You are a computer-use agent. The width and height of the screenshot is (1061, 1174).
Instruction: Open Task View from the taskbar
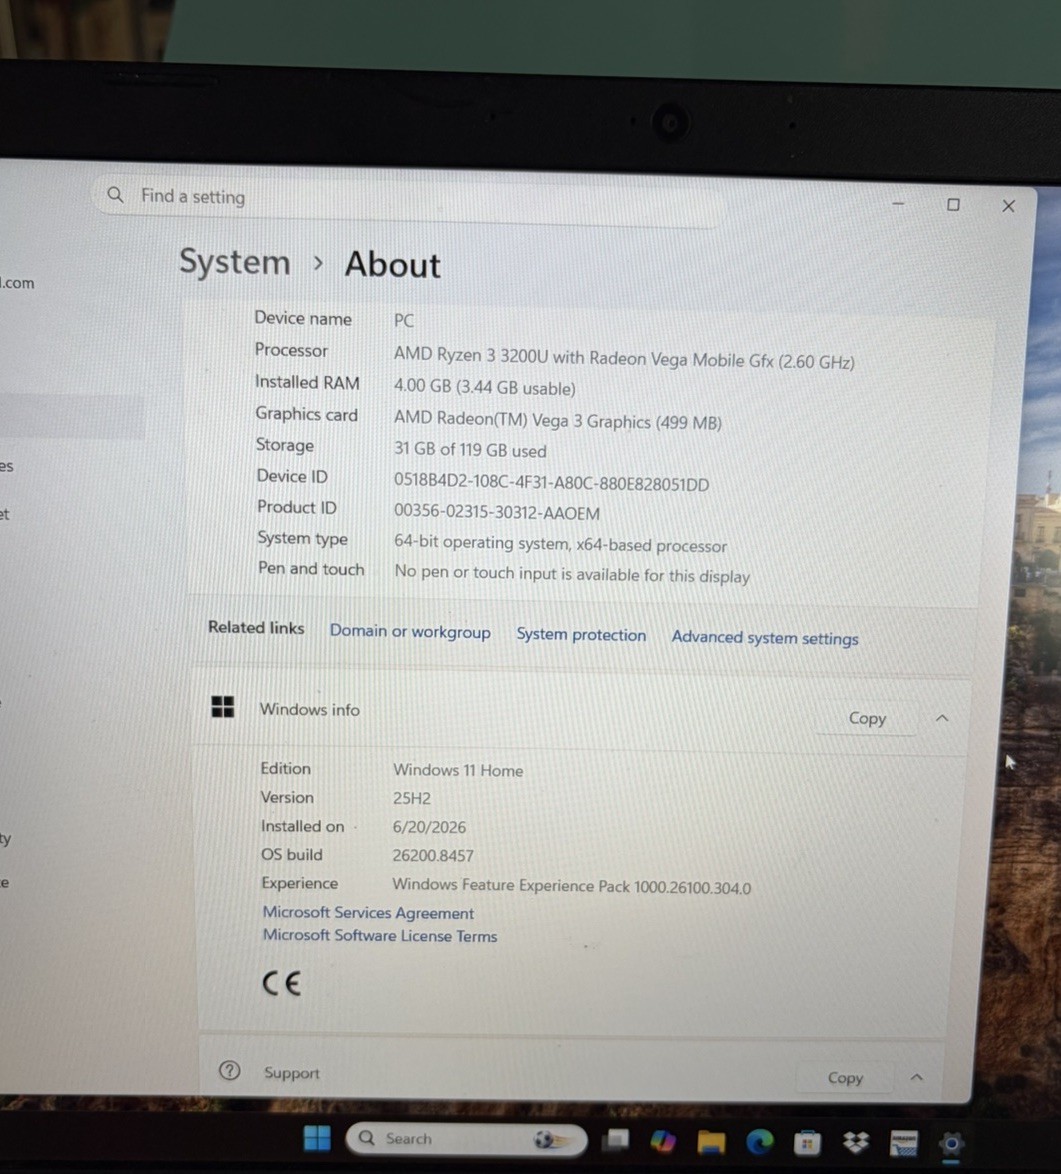pyautogui.click(x=616, y=1140)
